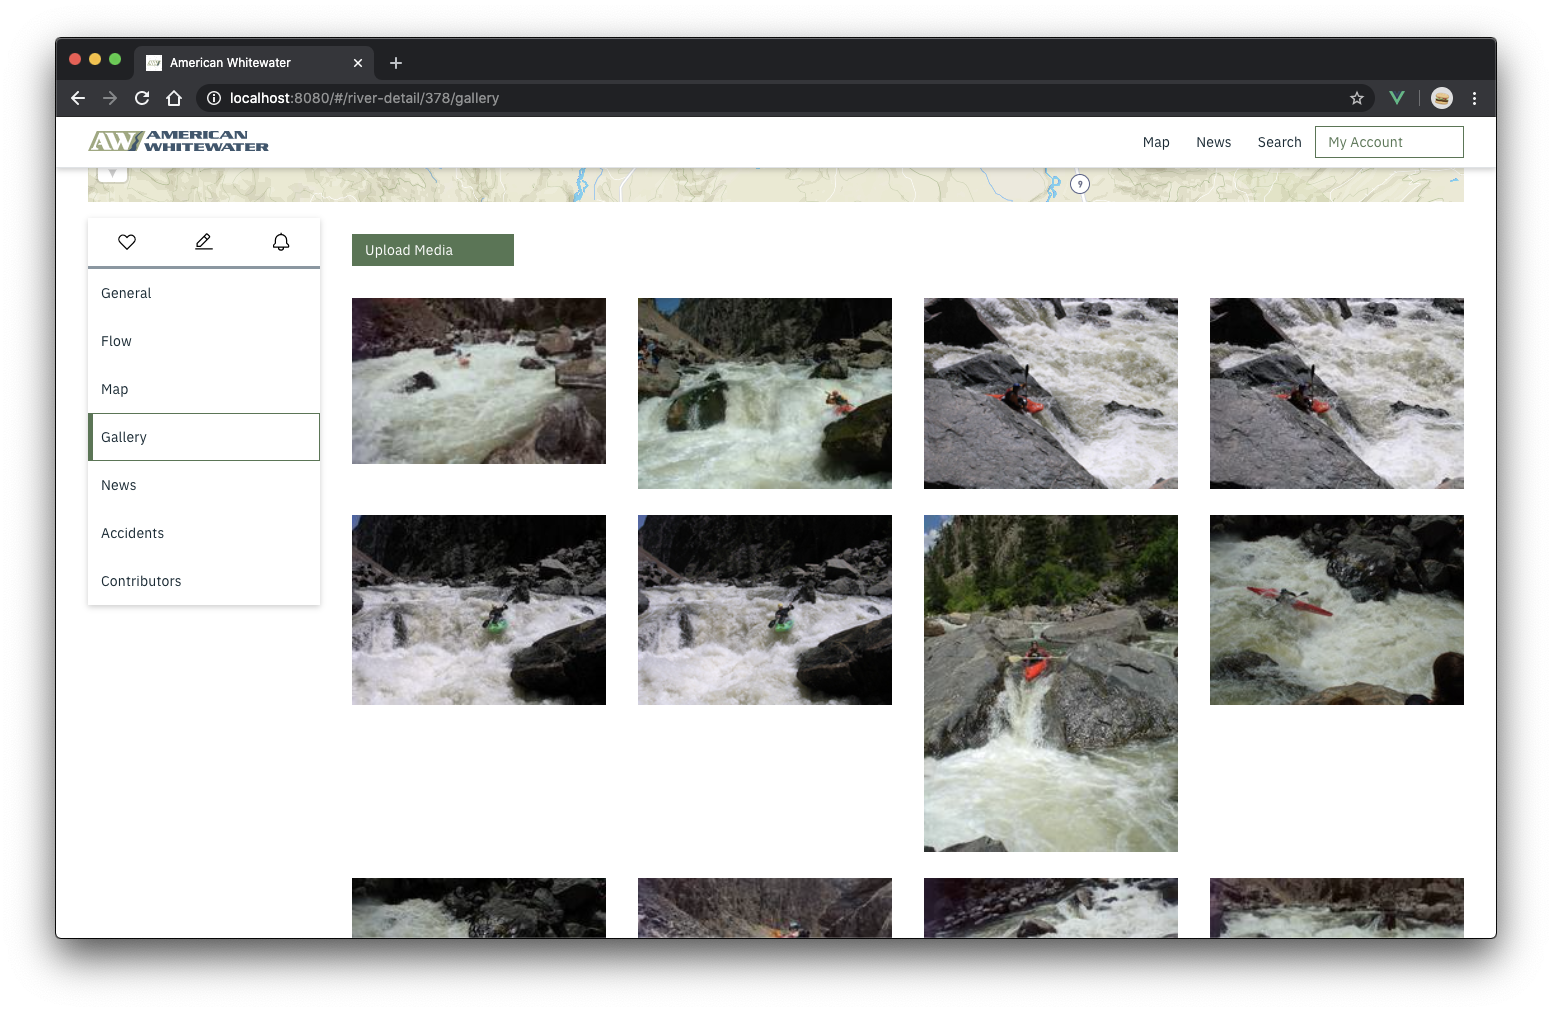Go to News in top navigation

tap(1213, 142)
